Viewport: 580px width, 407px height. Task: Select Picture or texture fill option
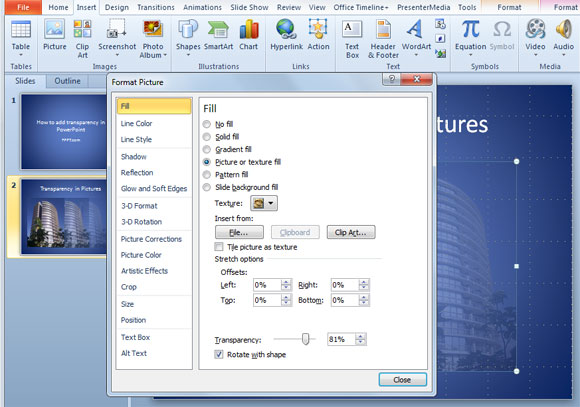(207, 162)
